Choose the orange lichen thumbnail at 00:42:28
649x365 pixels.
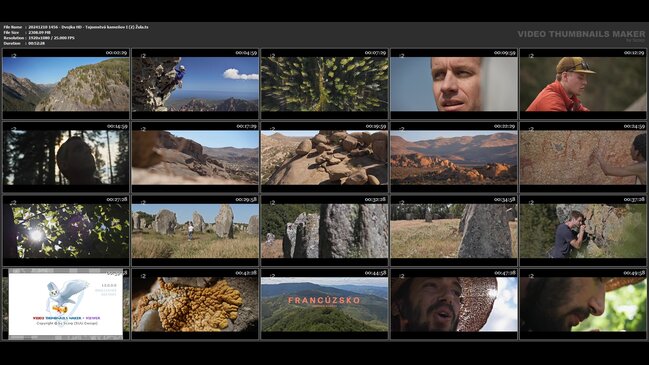click(x=195, y=304)
